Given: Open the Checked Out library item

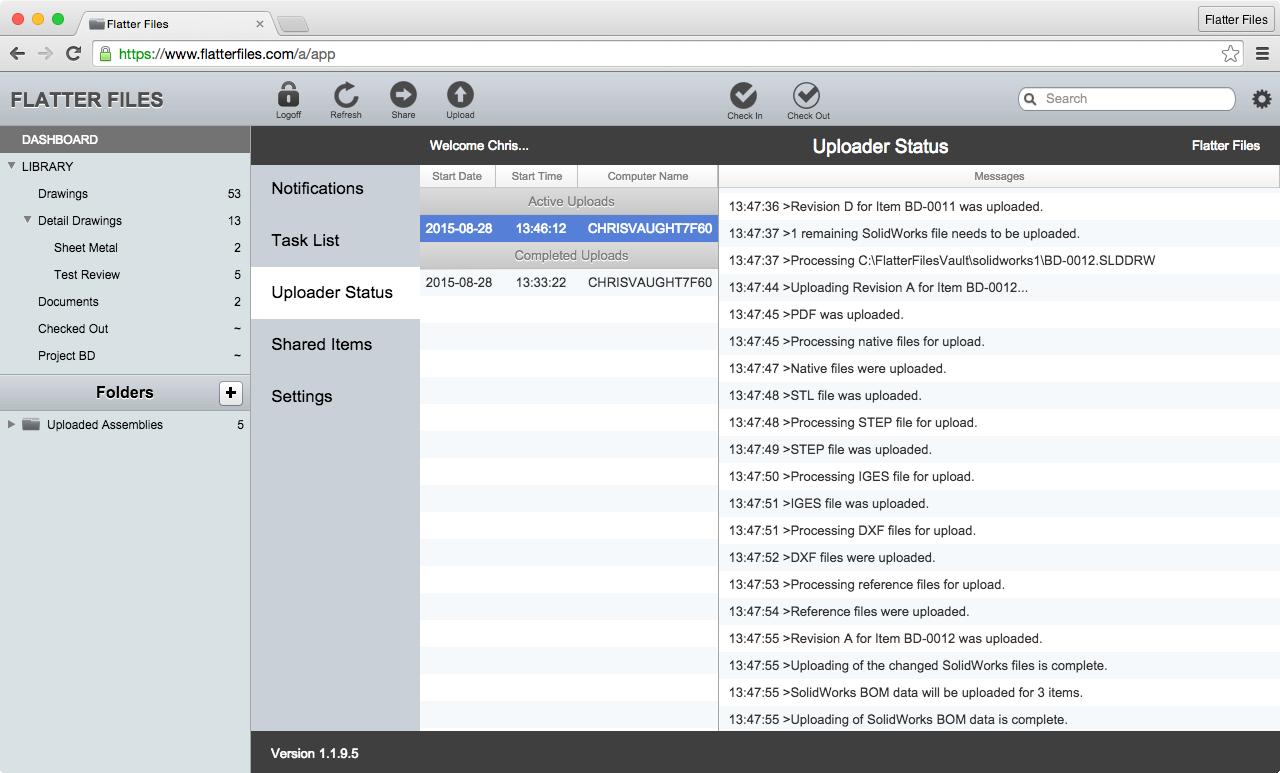Looking at the screenshot, I should 125,328.
